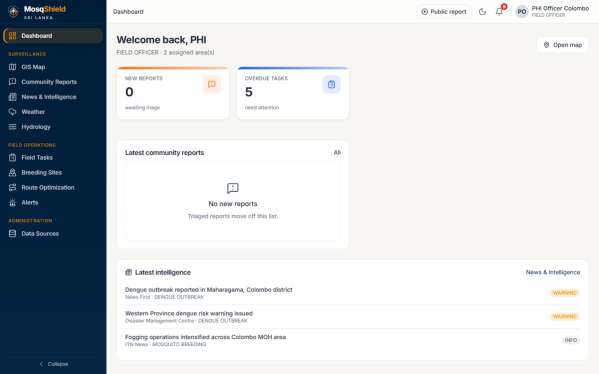This screenshot has width=599, height=374.
Task: Toggle dark mode moon icon
Action: pos(482,12)
